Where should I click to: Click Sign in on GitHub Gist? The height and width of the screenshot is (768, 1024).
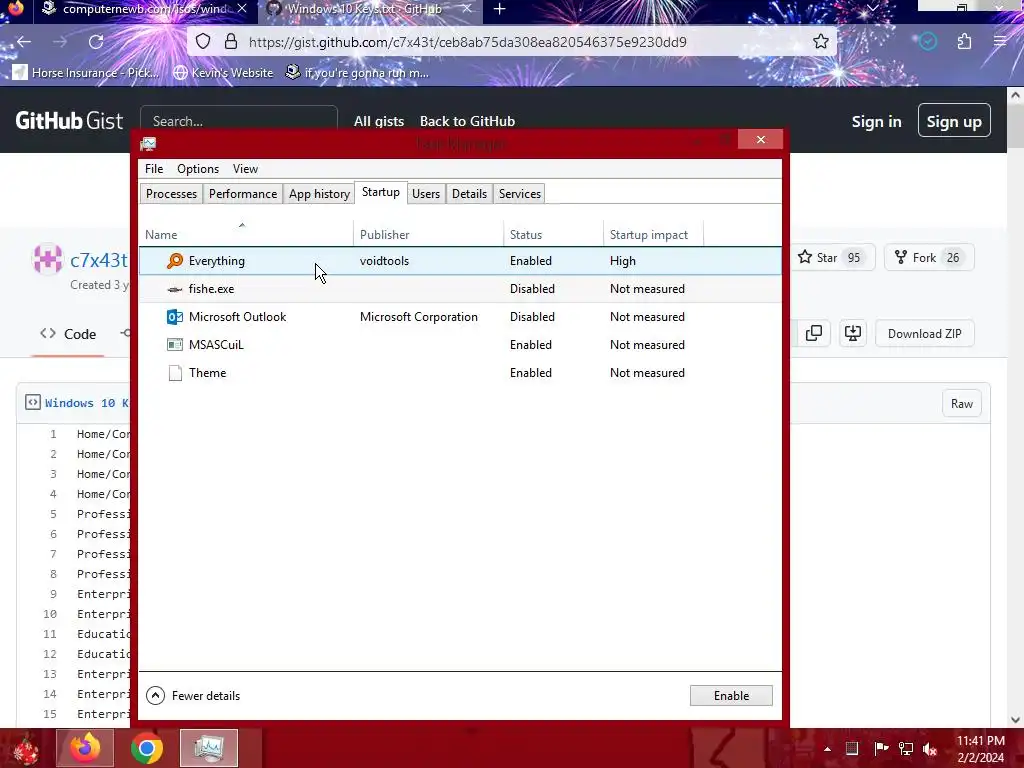click(x=876, y=121)
